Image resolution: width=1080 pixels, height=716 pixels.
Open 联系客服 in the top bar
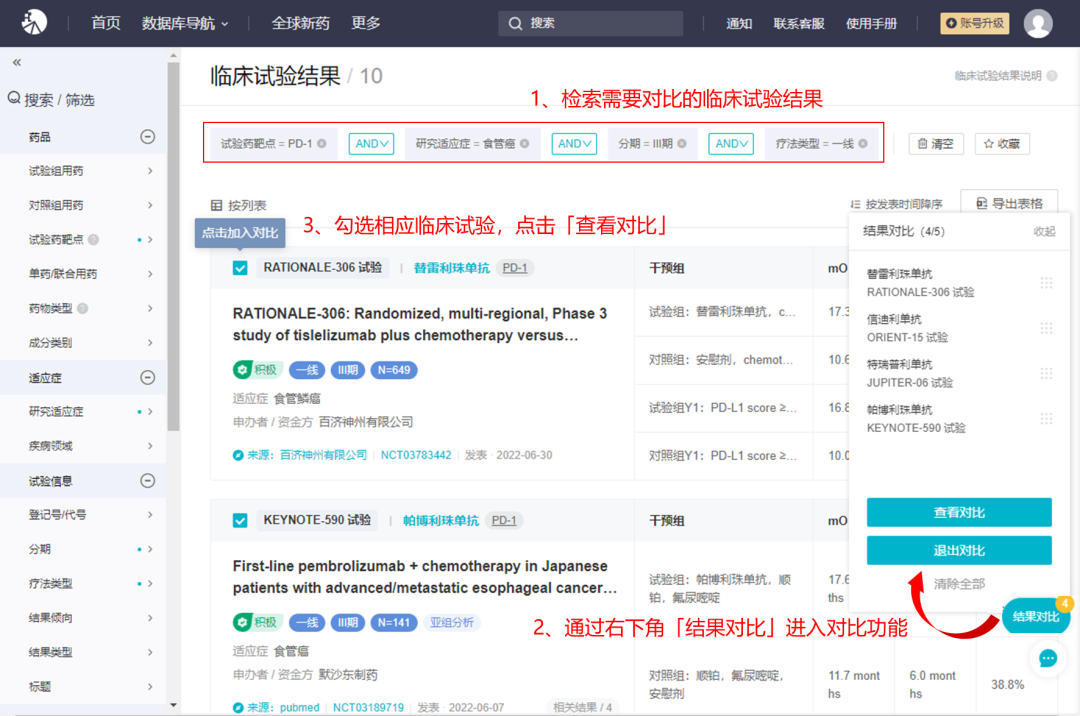tap(799, 24)
